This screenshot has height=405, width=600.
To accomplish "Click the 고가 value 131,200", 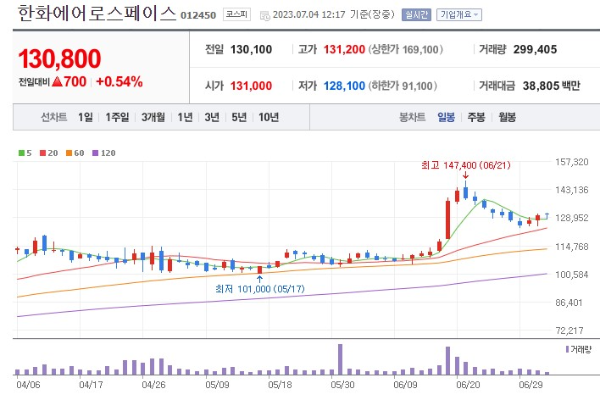I will (x=344, y=50).
